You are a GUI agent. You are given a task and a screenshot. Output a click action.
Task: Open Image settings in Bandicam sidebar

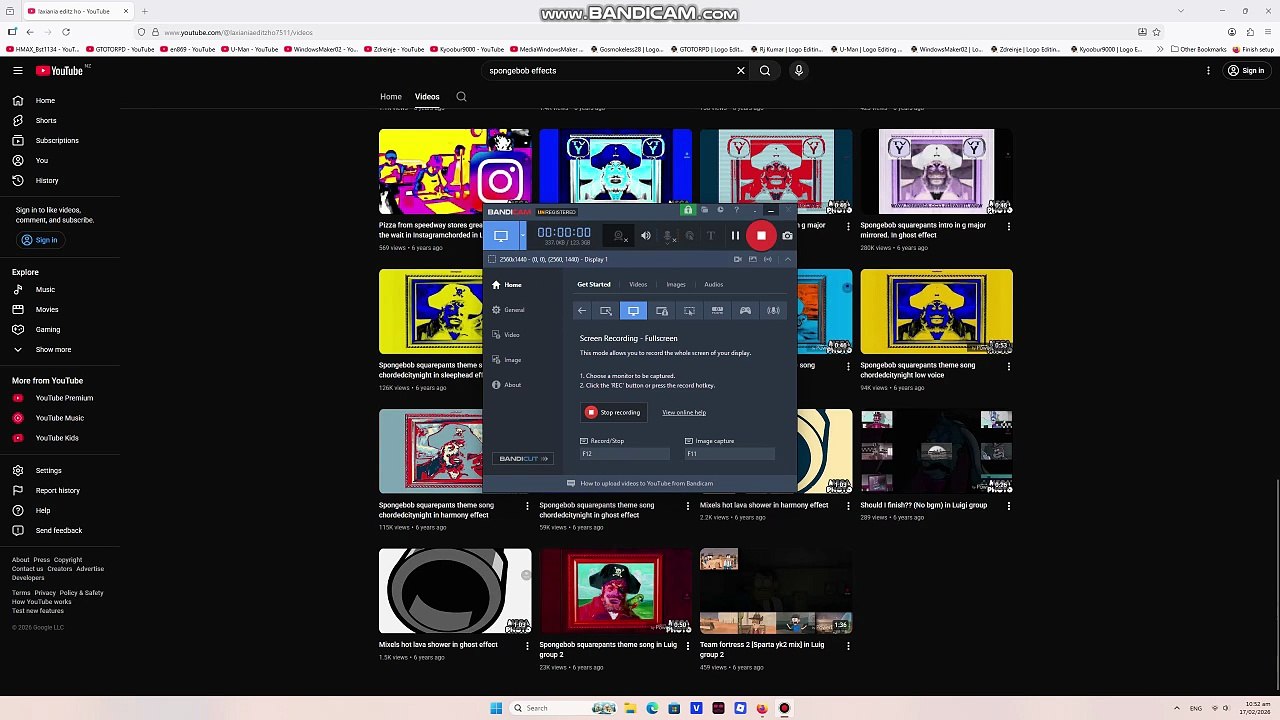[x=506, y=360]
